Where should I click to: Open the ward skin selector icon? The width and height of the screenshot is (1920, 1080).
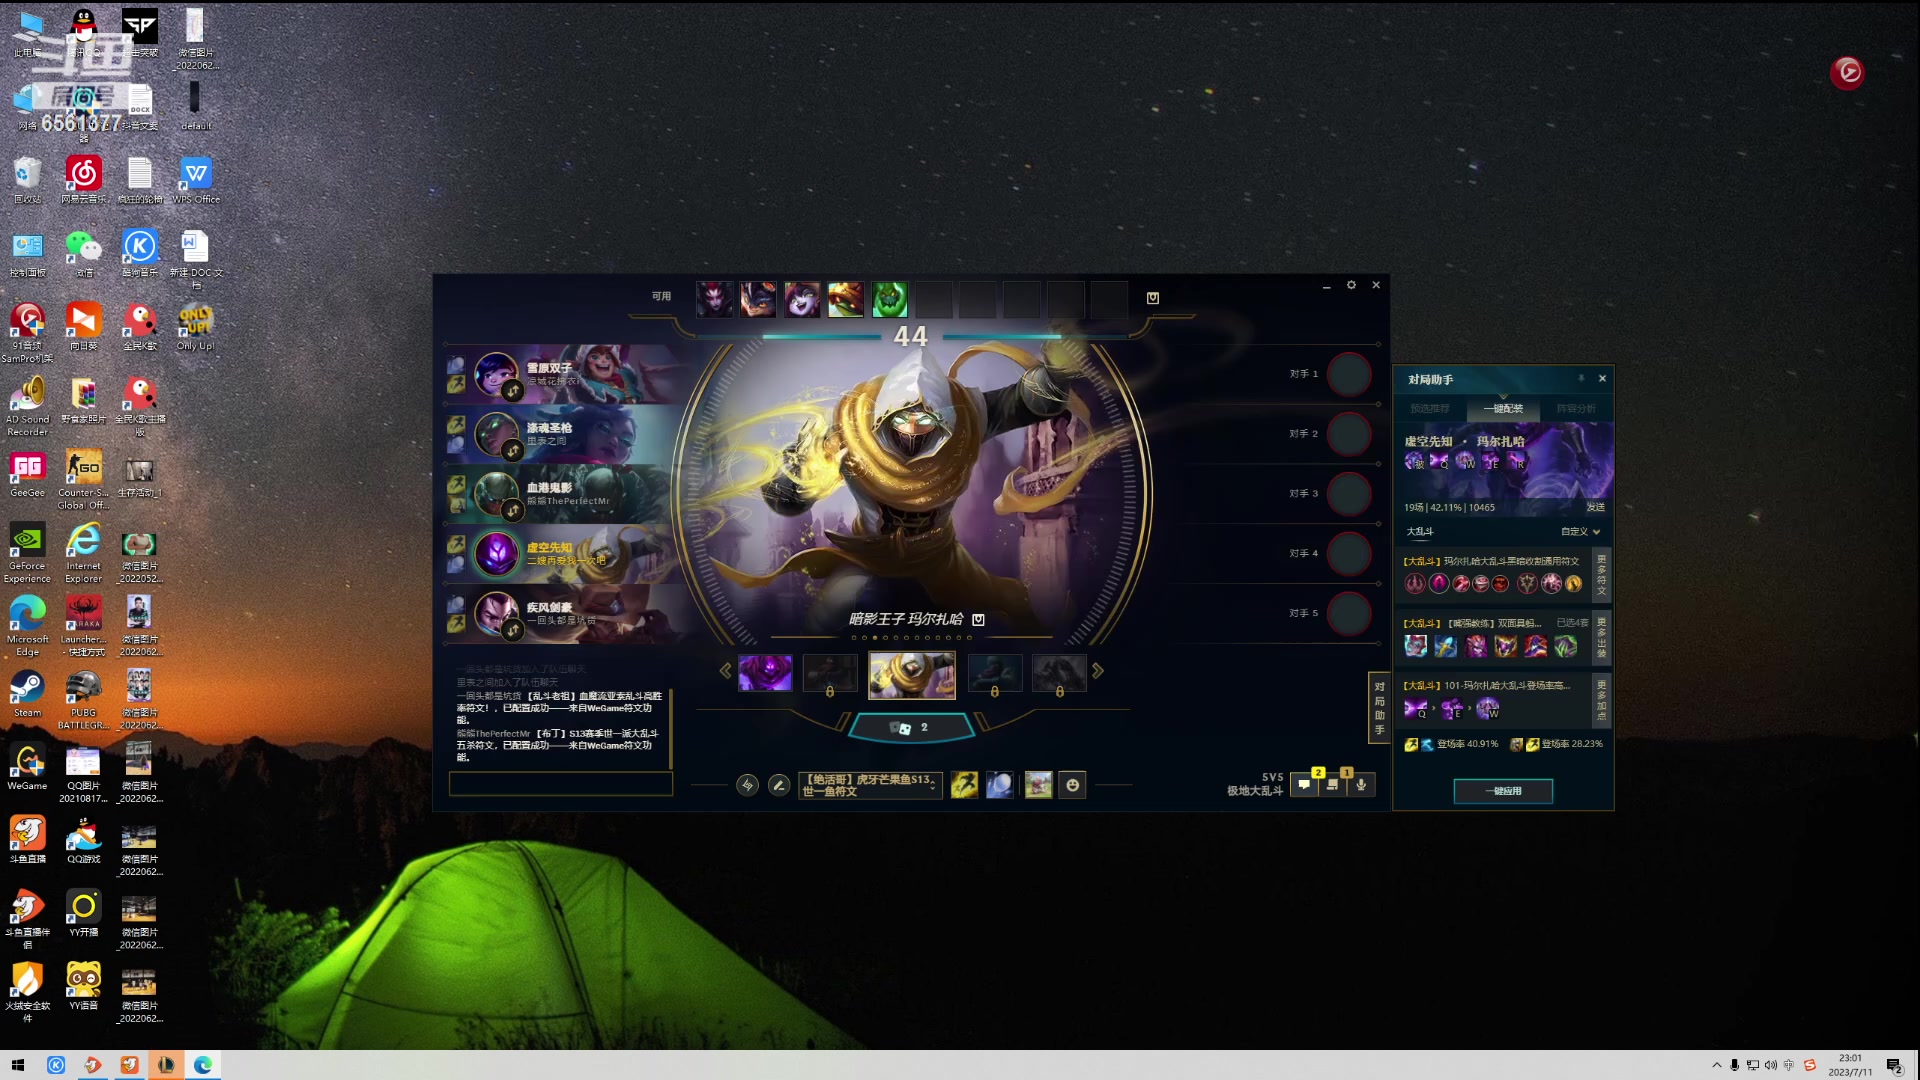pos(1038,786)
